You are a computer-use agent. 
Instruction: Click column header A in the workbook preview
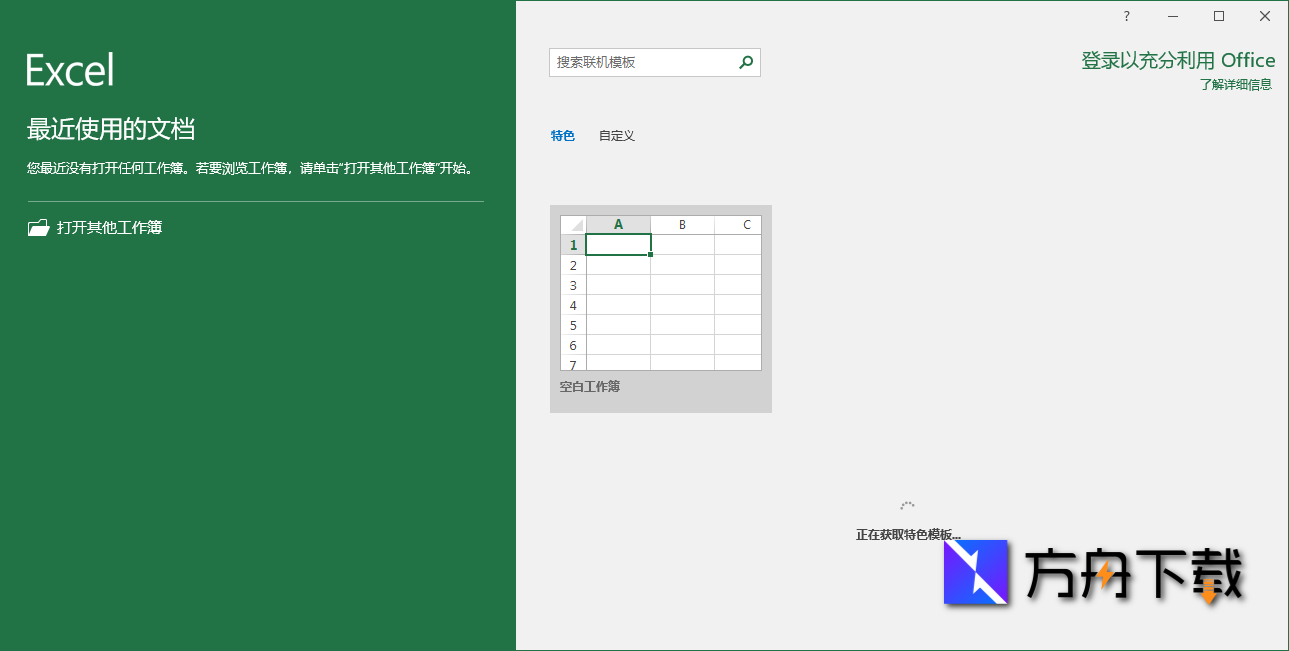coord(617,224)
